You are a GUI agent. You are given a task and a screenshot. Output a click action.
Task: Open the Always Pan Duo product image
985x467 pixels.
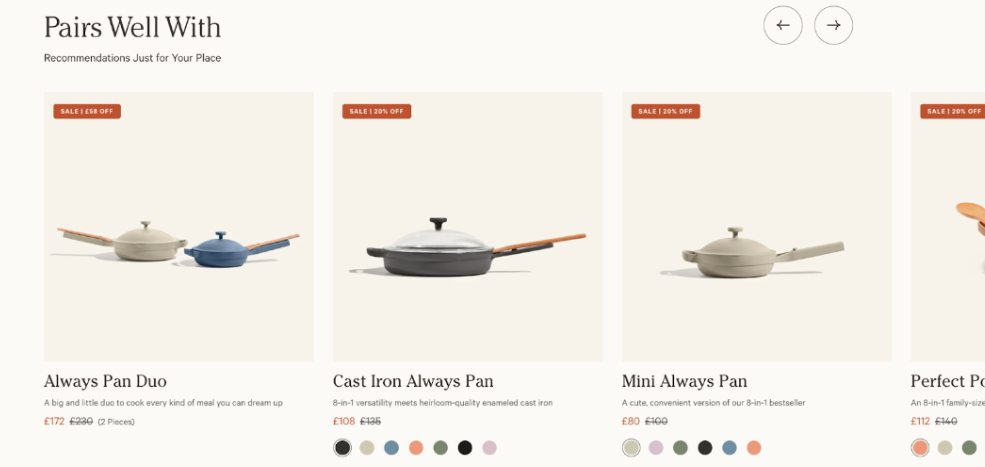point(178,227)
